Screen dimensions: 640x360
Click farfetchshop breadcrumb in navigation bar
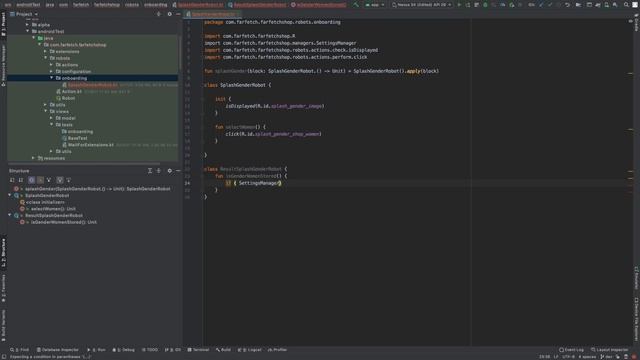[x=107, y=5]
